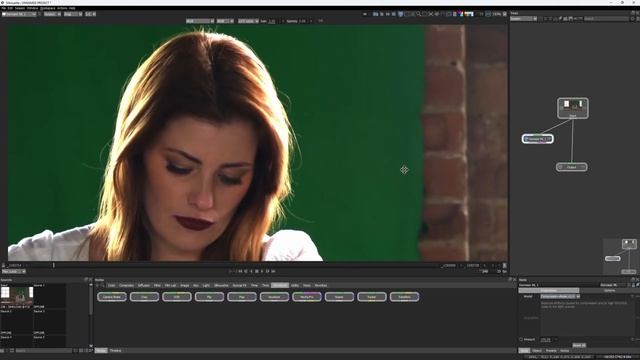
Task: Add the Crop node
Action: 144,297
